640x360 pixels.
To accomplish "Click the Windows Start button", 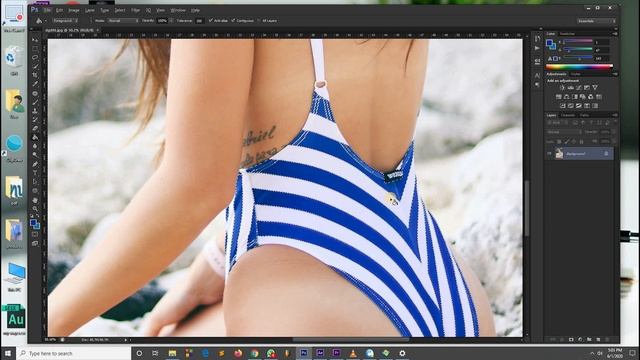I will pyautogui.click(x=8, y=353).
